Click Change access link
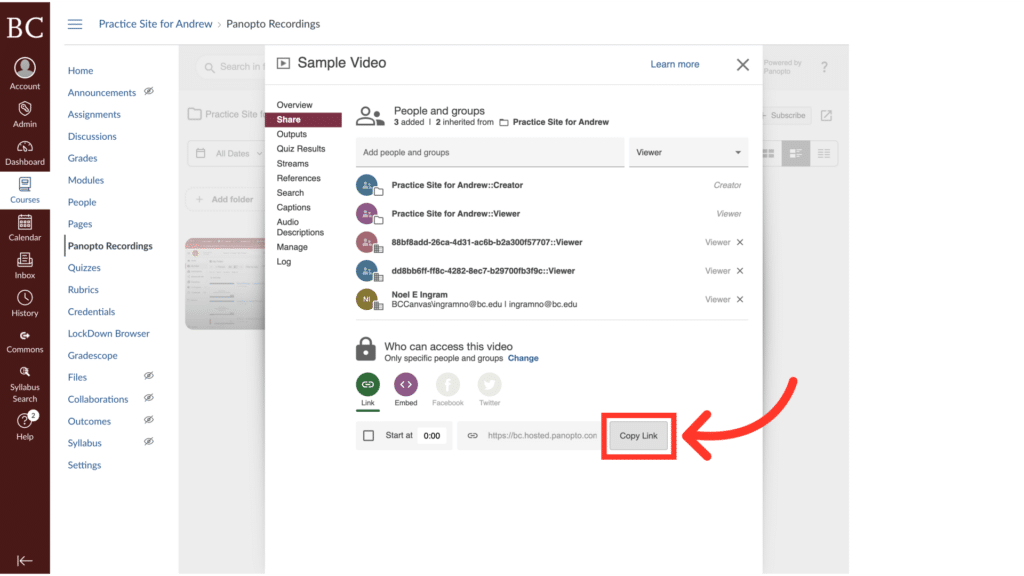 (x=523, y=359)
